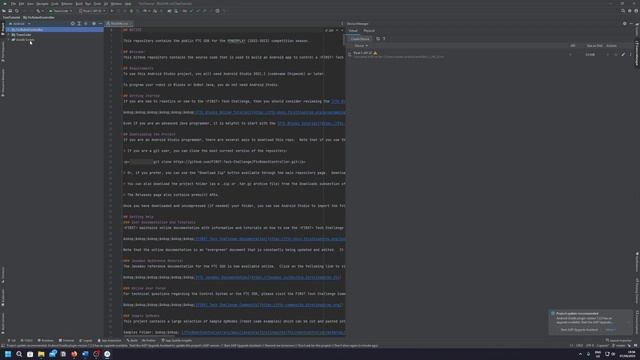This screenshot has width=640, height=360.
Task: Click the FTC Javadoc Documentation link
Action: (268, 278)
